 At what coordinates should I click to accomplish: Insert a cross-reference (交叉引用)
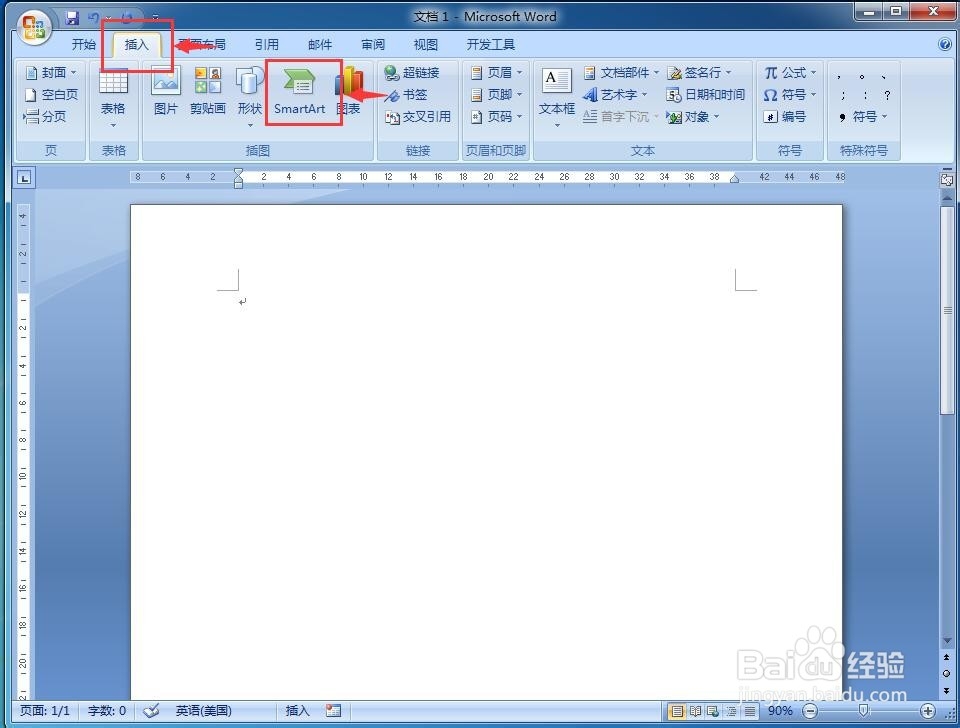[418, 116]
